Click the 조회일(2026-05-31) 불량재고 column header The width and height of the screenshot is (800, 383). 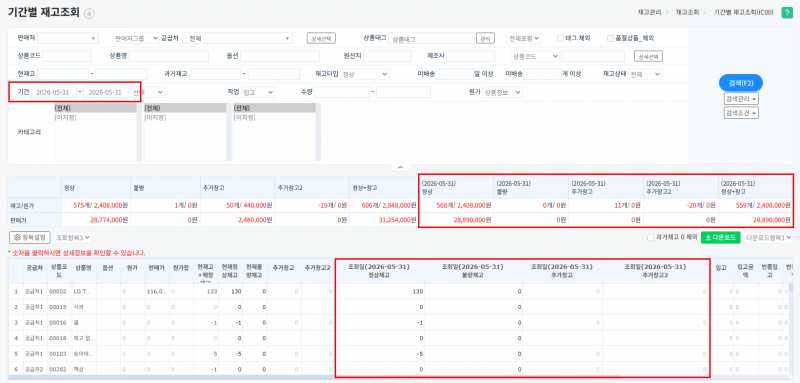point(473,271)
